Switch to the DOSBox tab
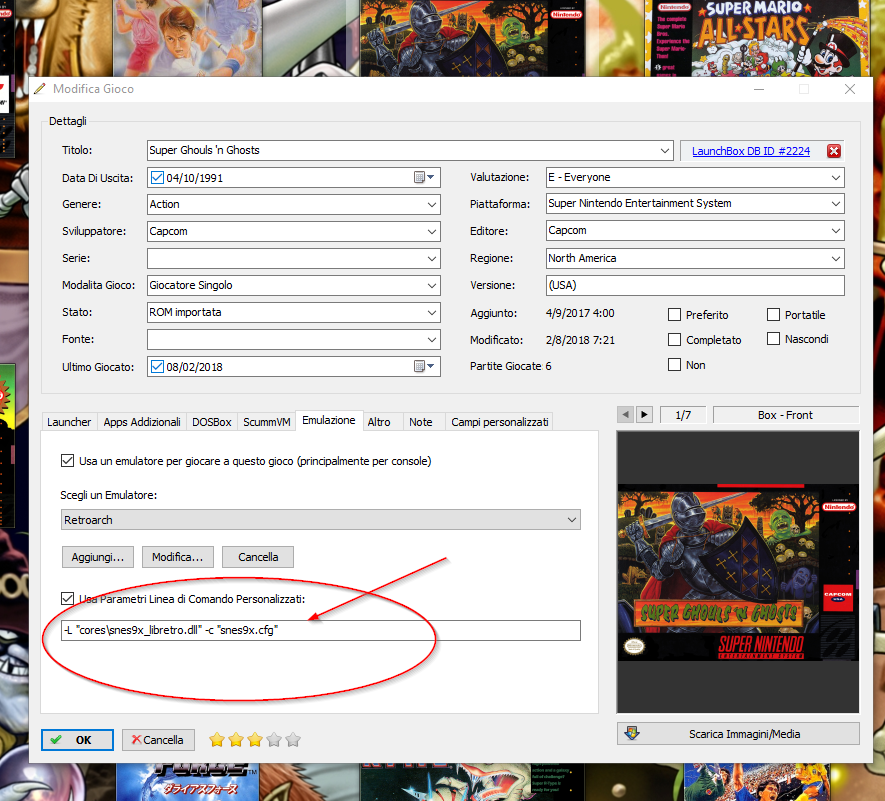885x801 pixels. pos(212,422)
